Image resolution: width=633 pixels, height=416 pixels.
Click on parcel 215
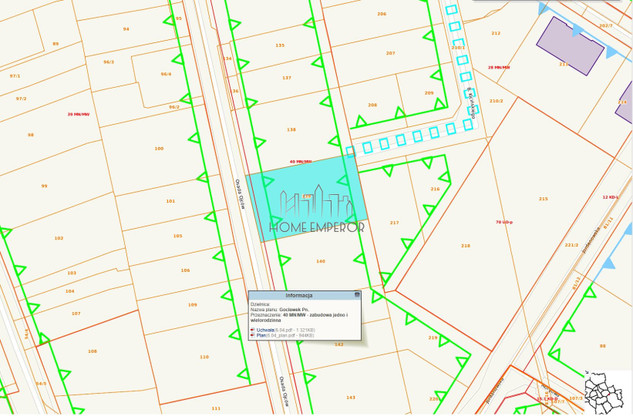(x=543, y=199)
